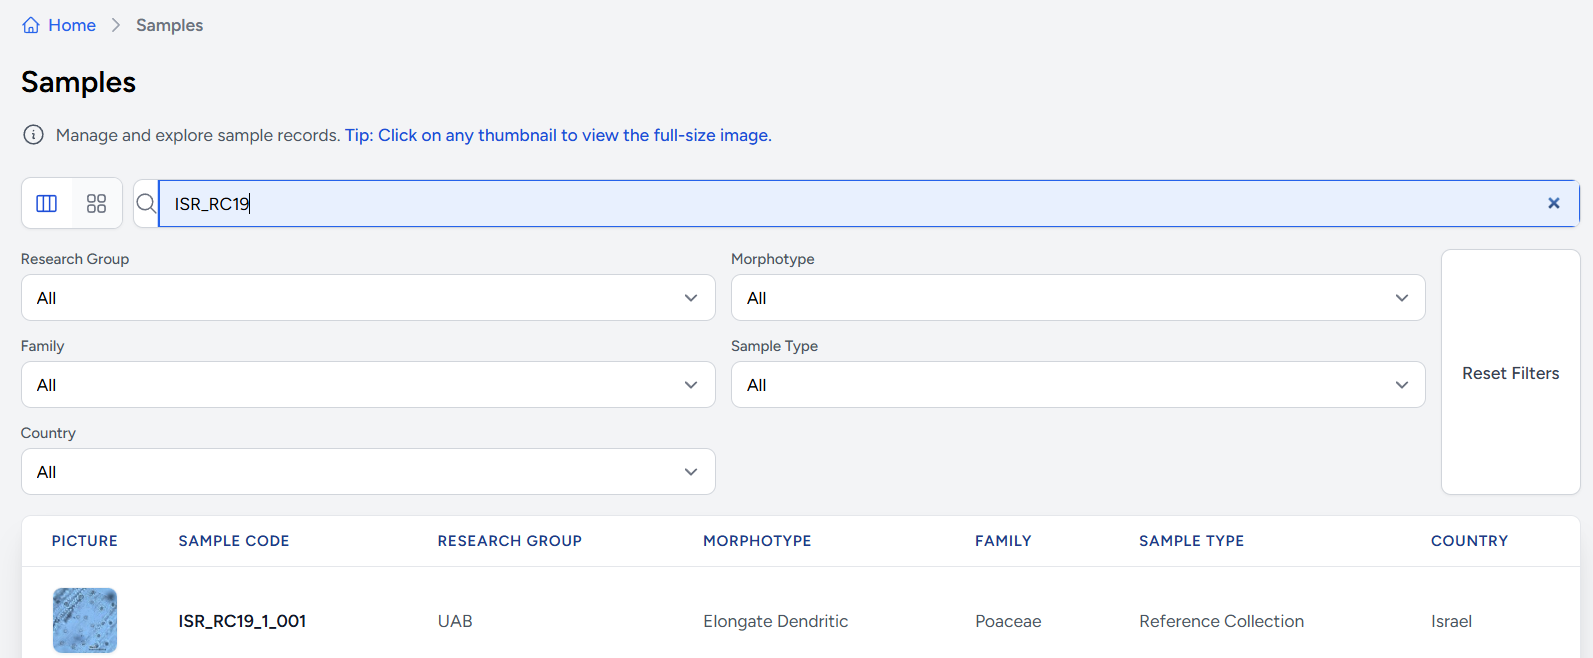1593x658 pixels.
Task: Open the Country filter dropdown
Action: 368,472
